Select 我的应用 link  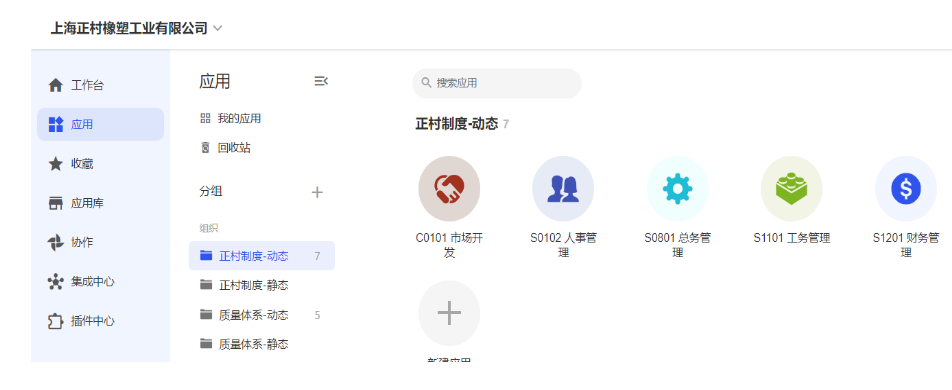pos(231,118)
